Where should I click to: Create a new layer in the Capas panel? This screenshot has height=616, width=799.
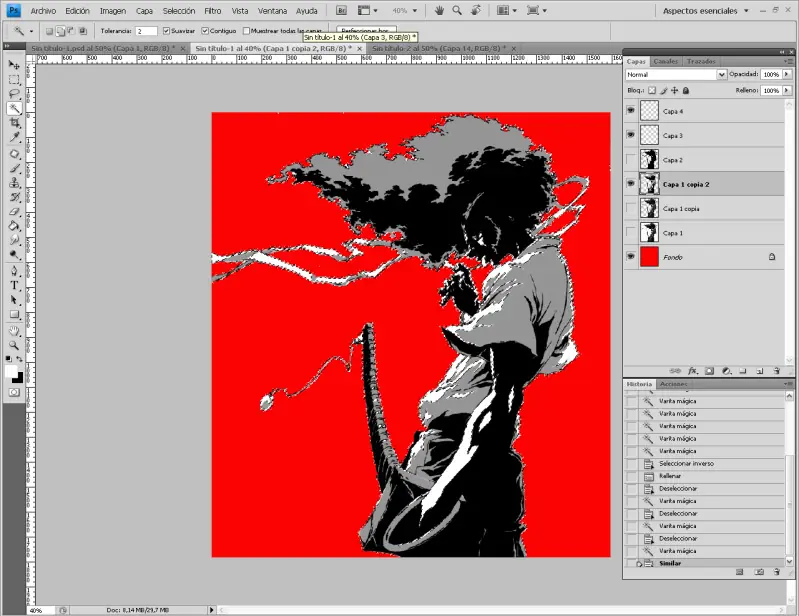pos(759,371)
